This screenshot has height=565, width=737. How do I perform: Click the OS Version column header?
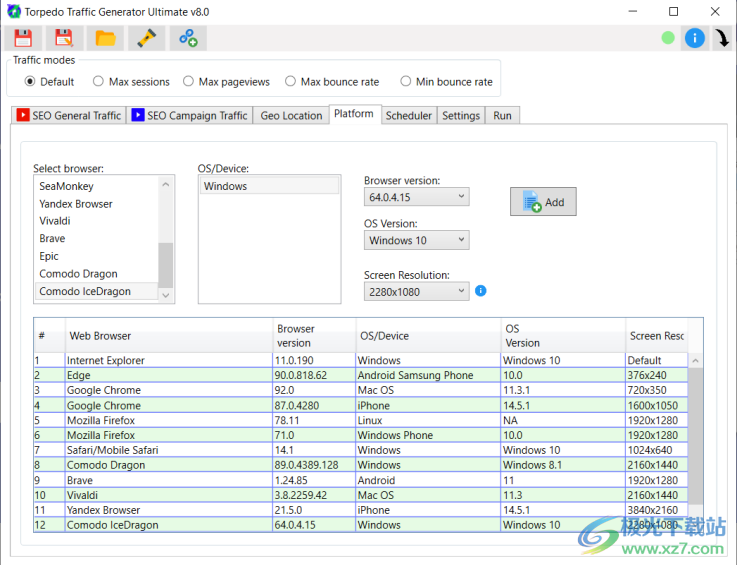point(563,336)
